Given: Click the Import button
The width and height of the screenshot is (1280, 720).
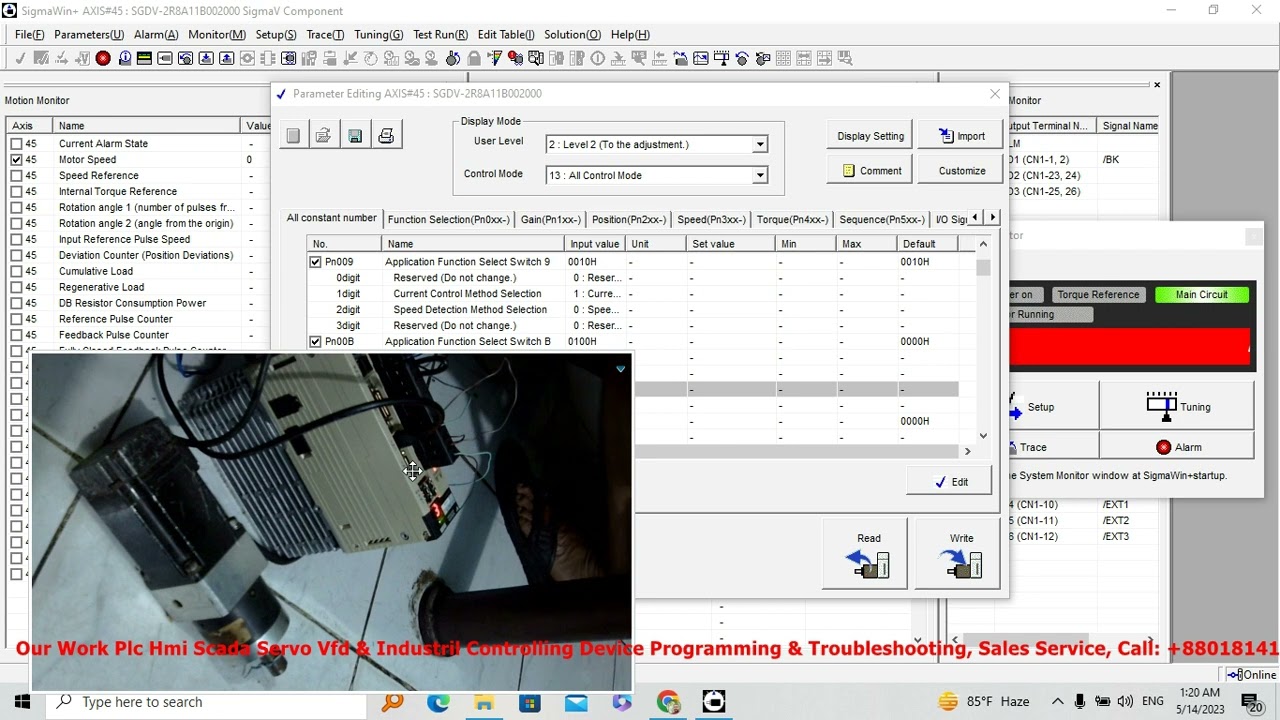Looking at the screenshot, I should click(x=961, y=136).
